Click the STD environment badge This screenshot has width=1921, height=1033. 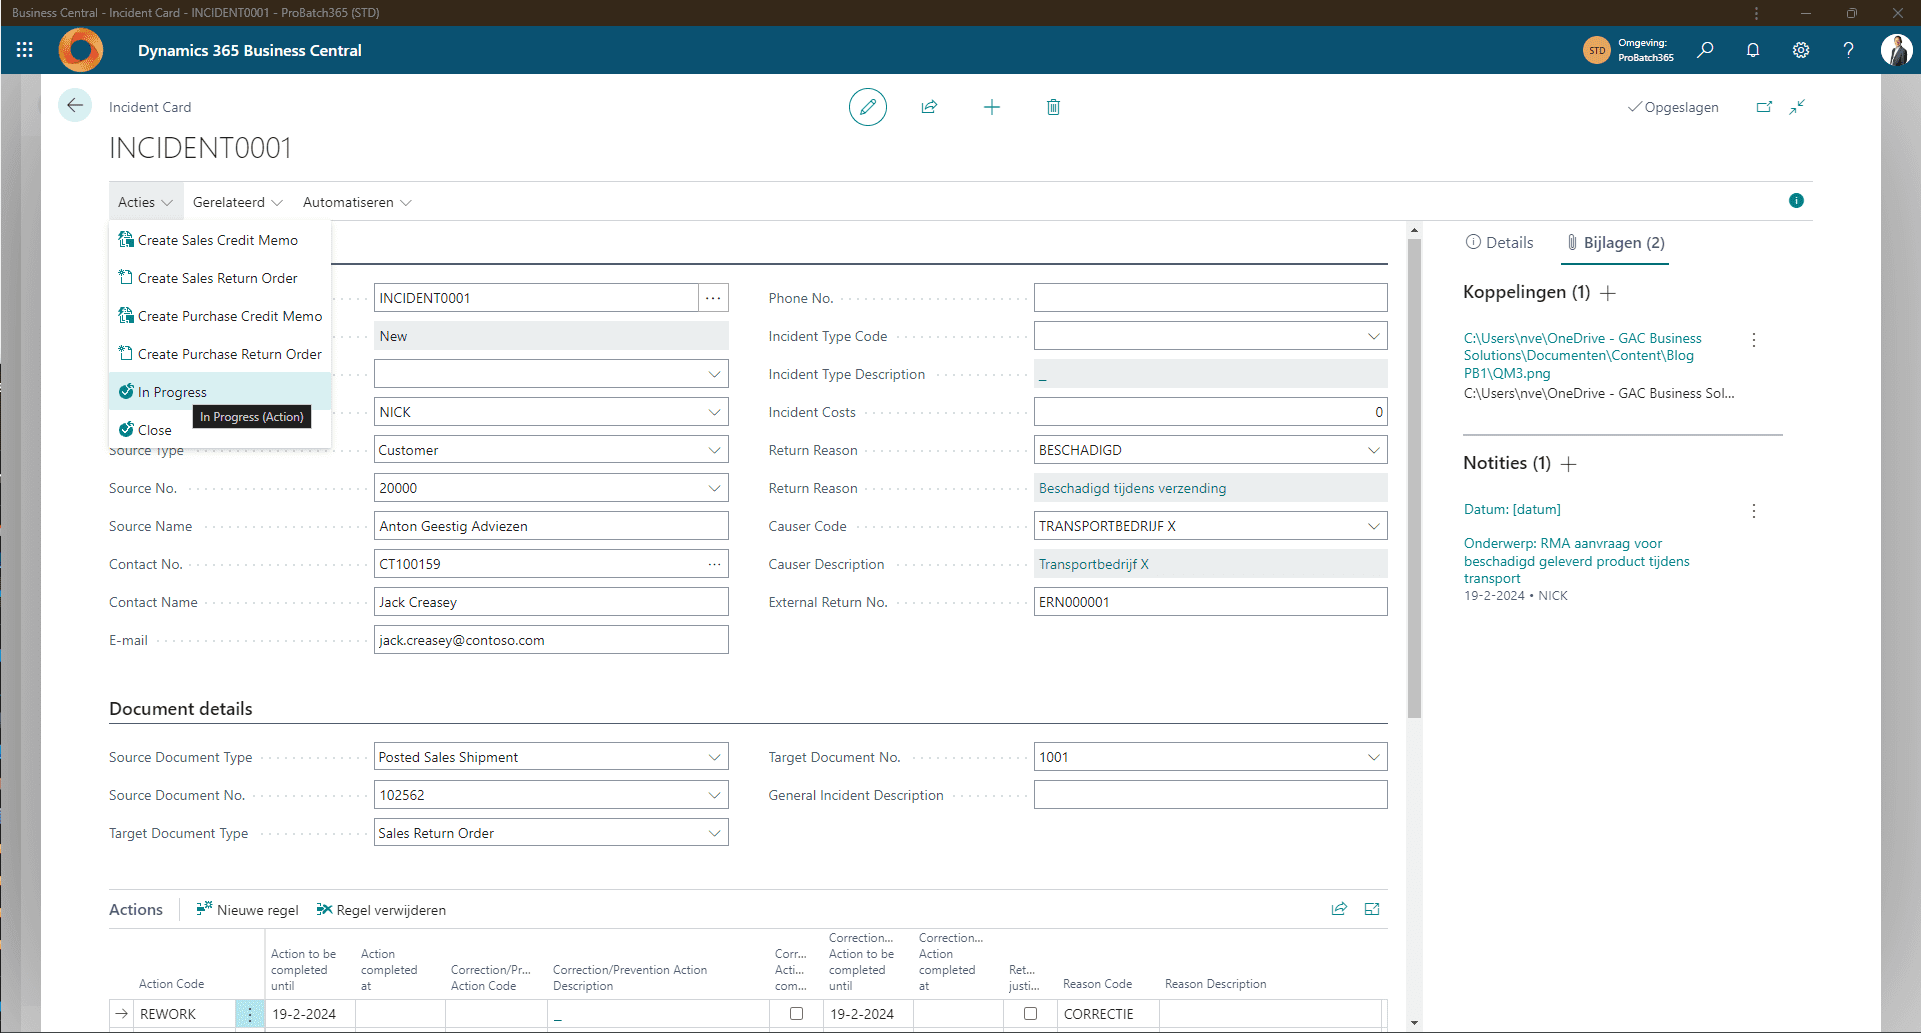click(x=1597, y=50)
